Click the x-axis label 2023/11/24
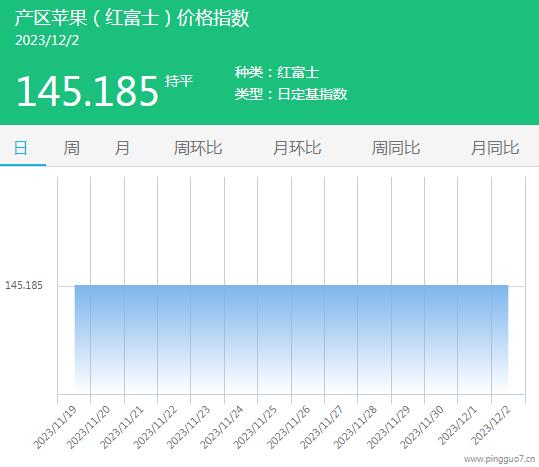This screenshot has height=467, width=539. pyautogui.click(x=222, y=427)
